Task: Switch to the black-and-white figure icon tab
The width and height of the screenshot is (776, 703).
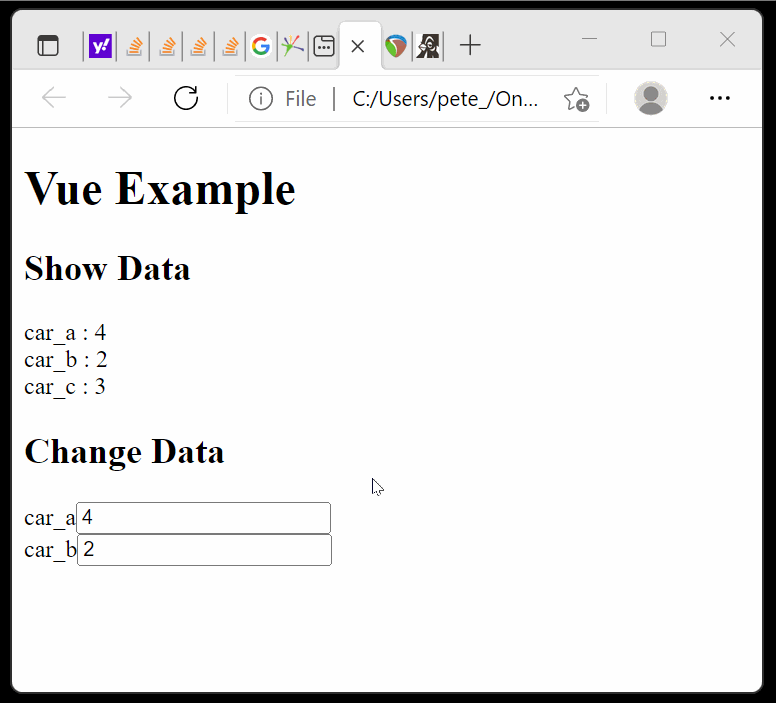Action: click(x=428, y=47)
